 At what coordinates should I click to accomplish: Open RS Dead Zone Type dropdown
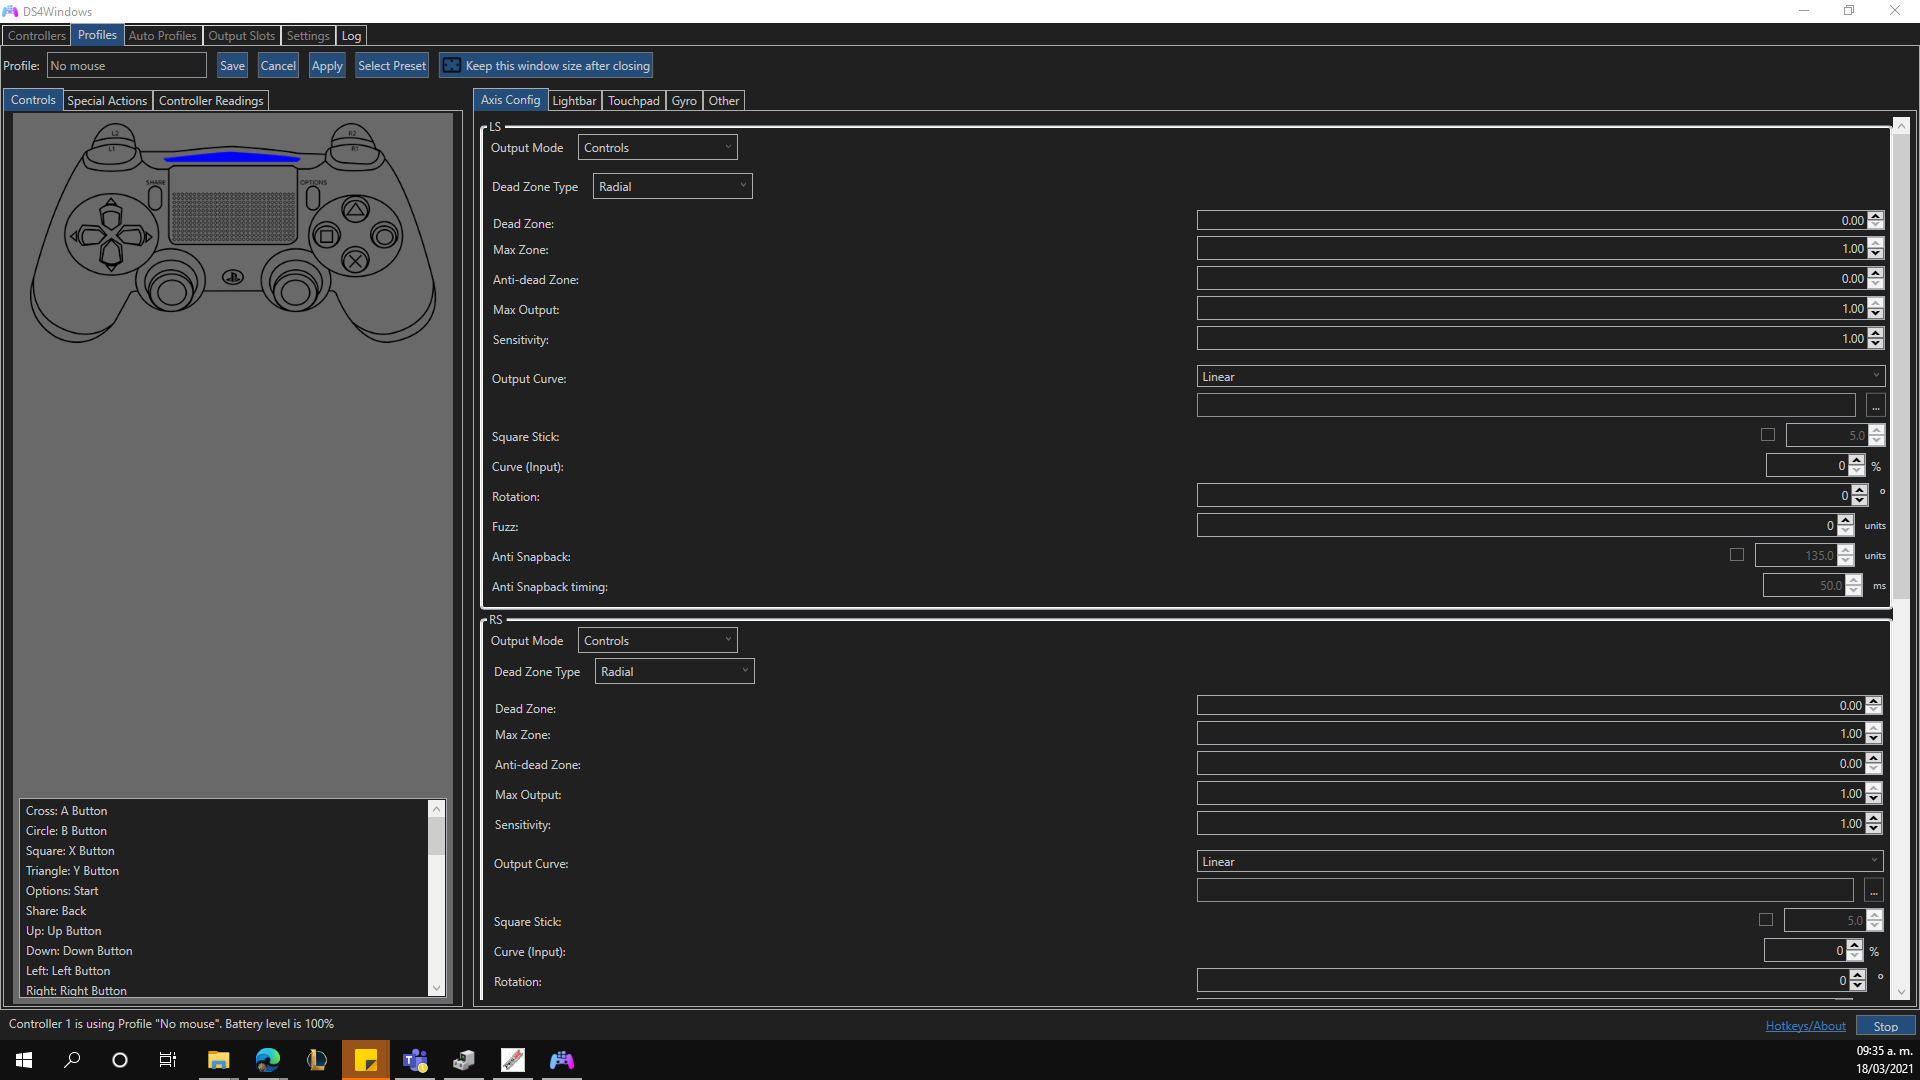point(675,672)
